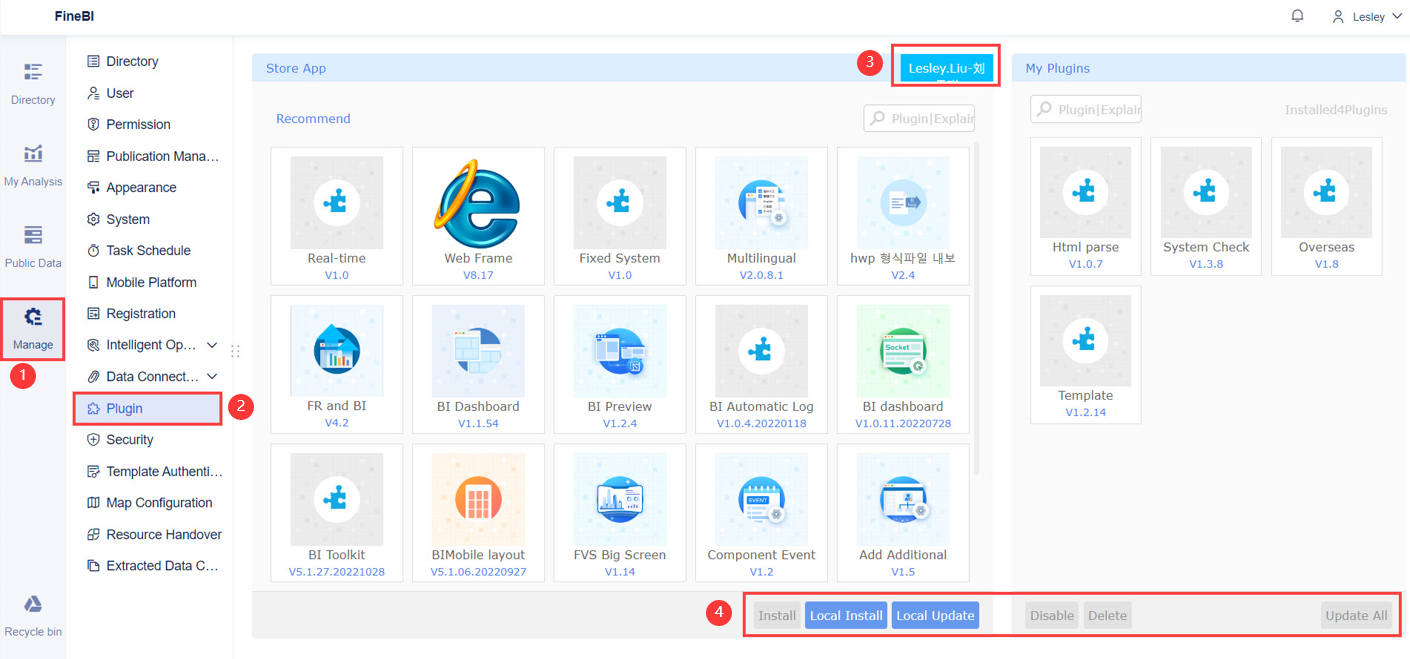
Task: Click the Local Update button
Action: tap(935, 615)
